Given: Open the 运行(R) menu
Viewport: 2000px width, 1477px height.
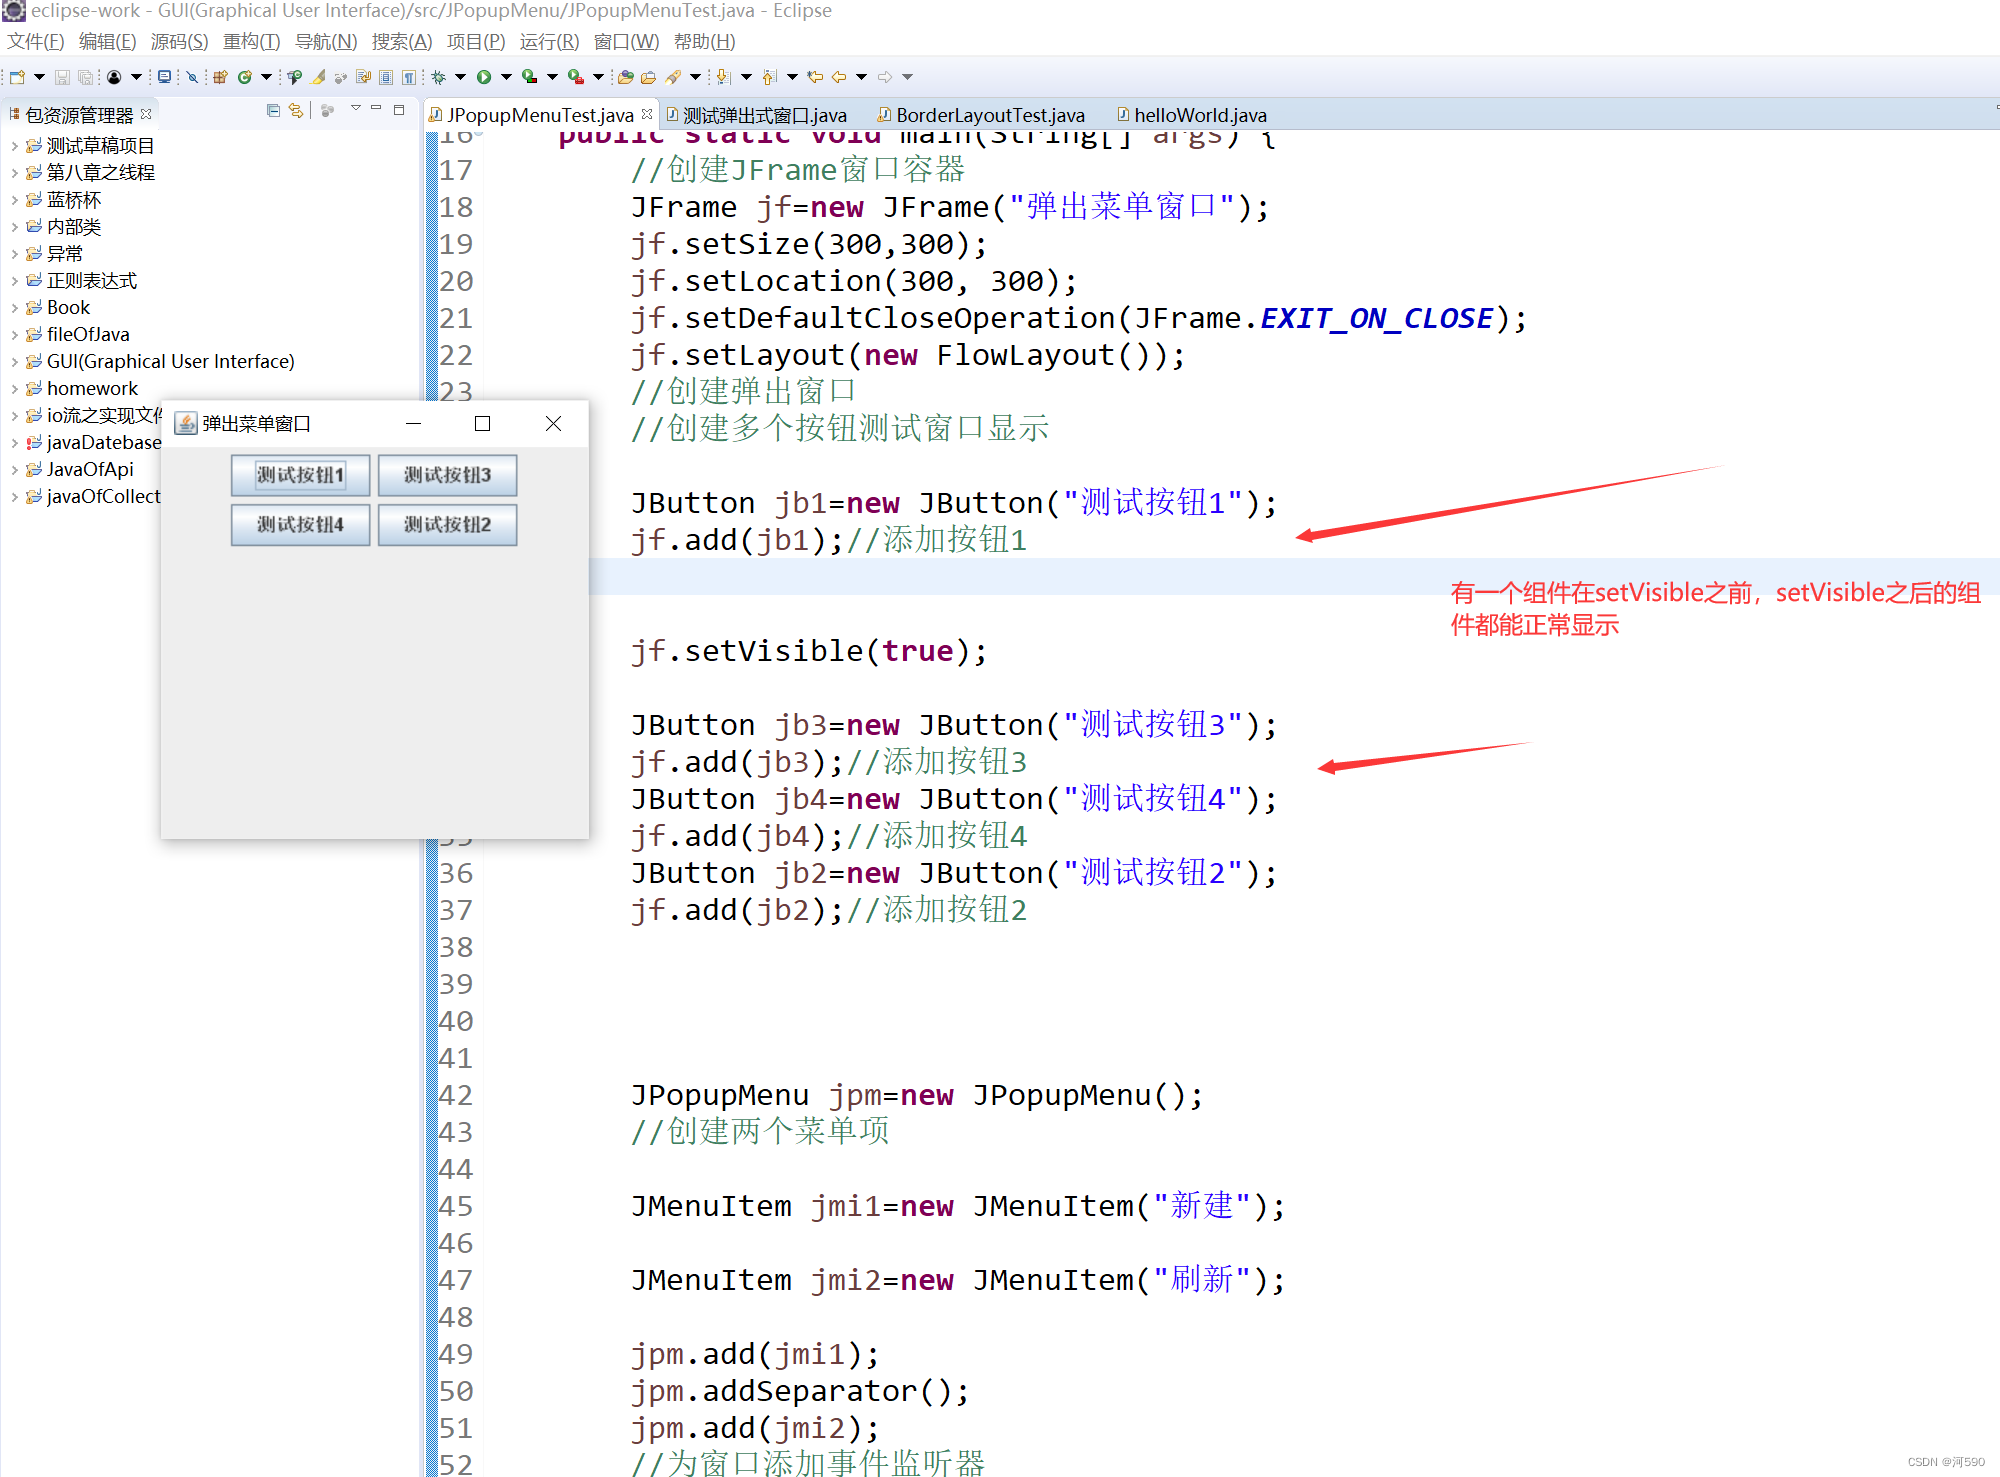Looking at the screenshot, I should [x=548, y=42].
